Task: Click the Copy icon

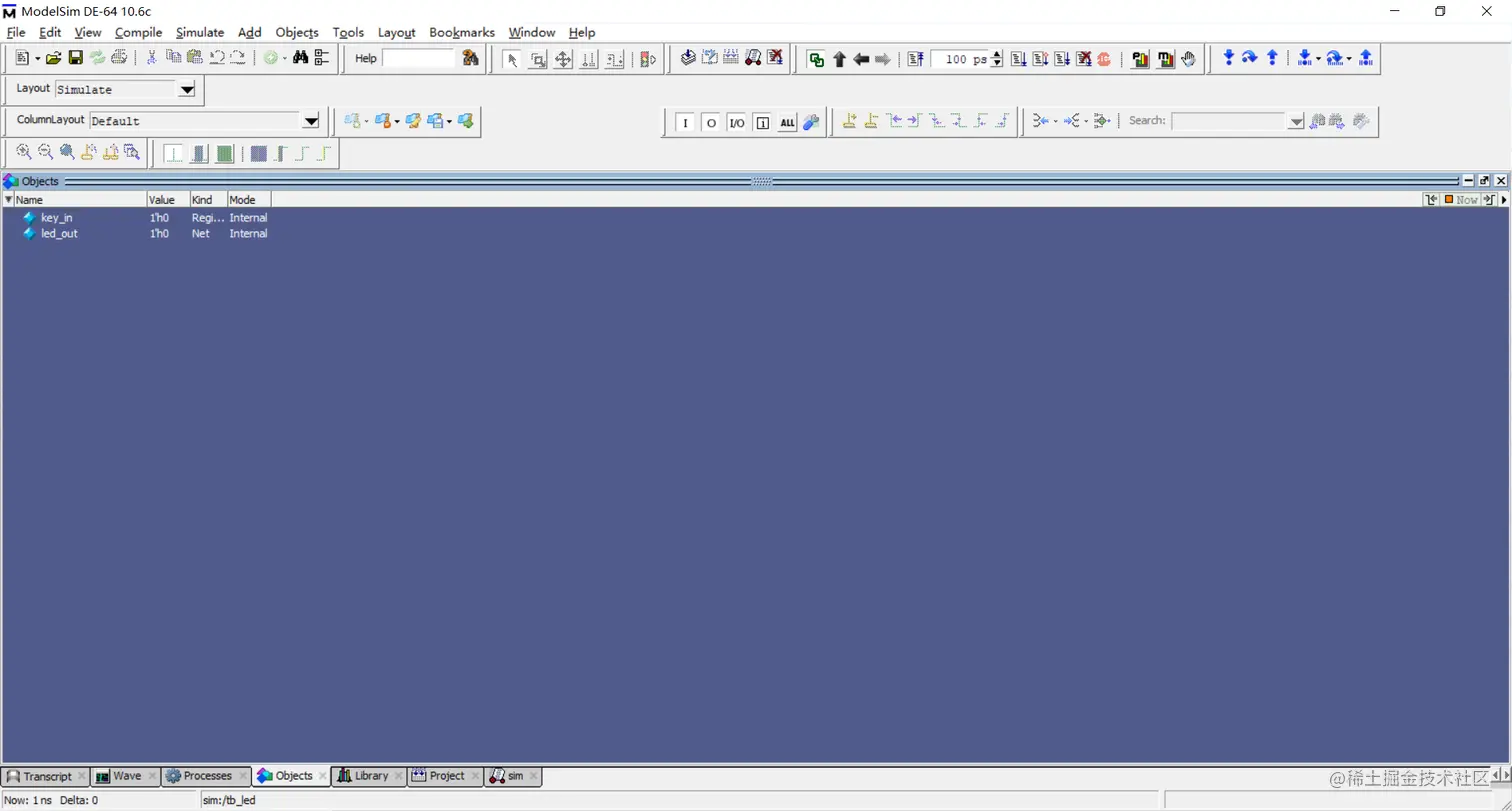Action: (173, 59)
